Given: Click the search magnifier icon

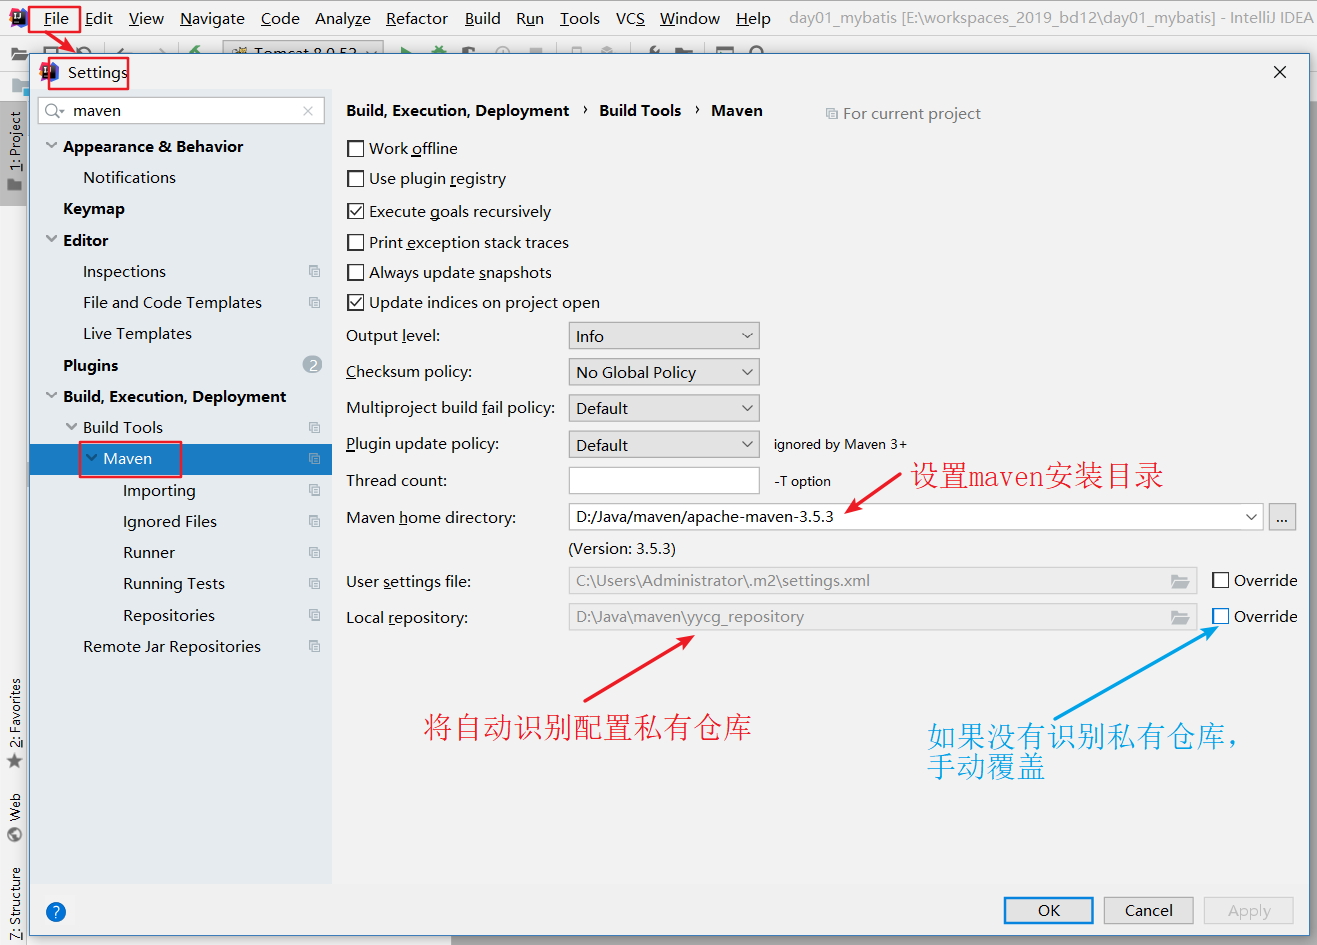Looking at the screenshot, I should [54, 111].
